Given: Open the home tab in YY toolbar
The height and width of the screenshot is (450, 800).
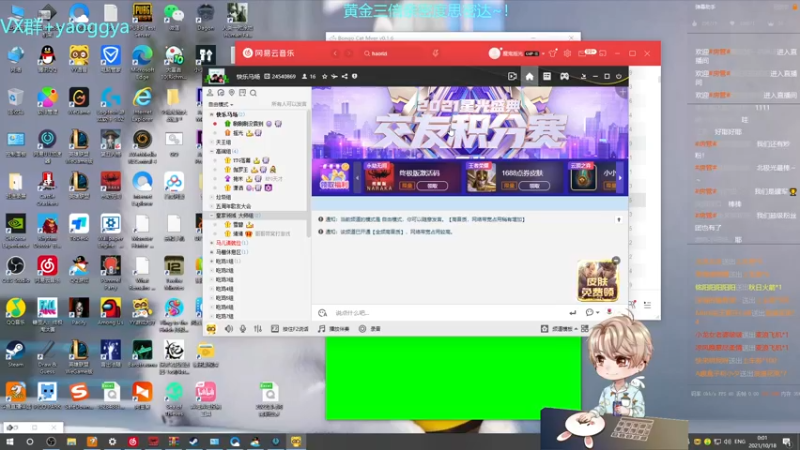Looking at the screenshot, I should (x=529, y=77).
